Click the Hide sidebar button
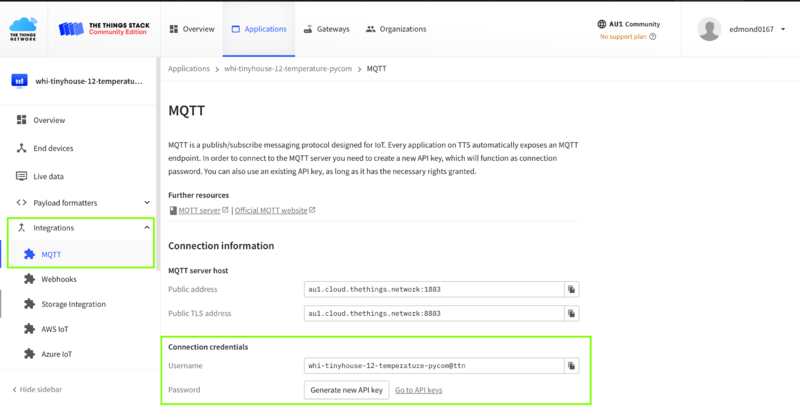 pos(37,389)
